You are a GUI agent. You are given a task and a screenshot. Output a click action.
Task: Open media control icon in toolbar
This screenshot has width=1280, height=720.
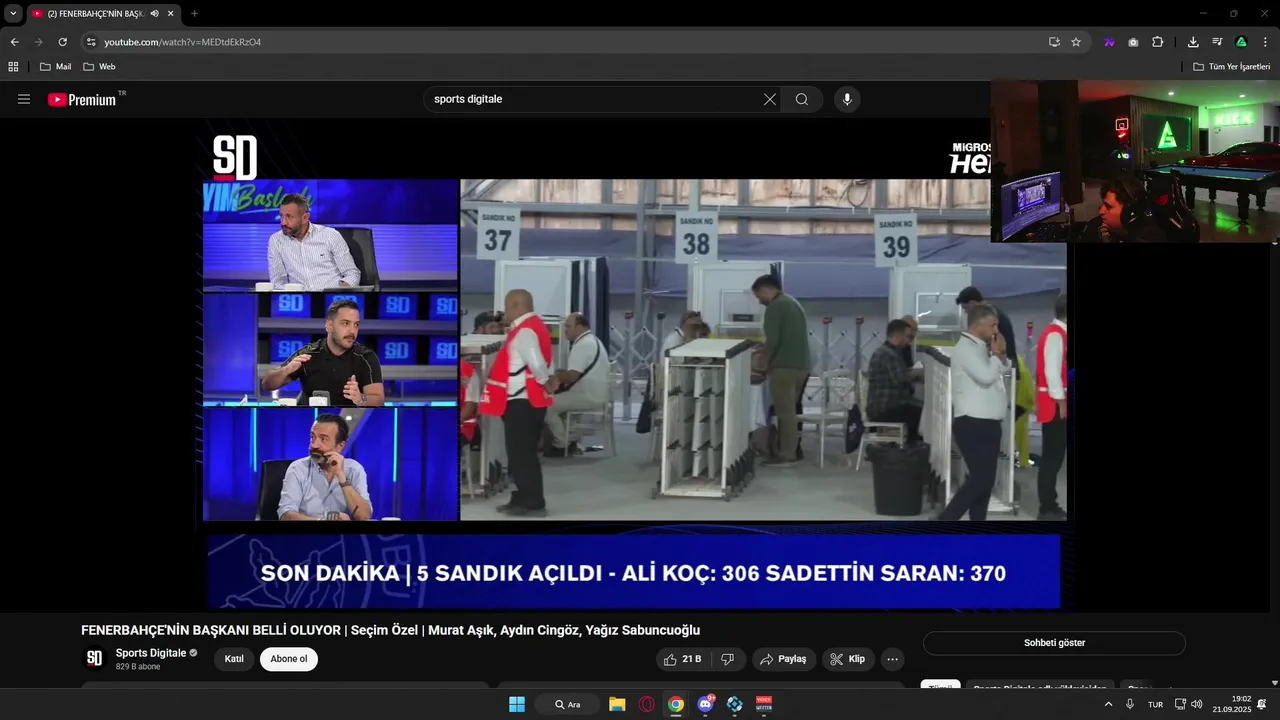(x=1217, y=42)
